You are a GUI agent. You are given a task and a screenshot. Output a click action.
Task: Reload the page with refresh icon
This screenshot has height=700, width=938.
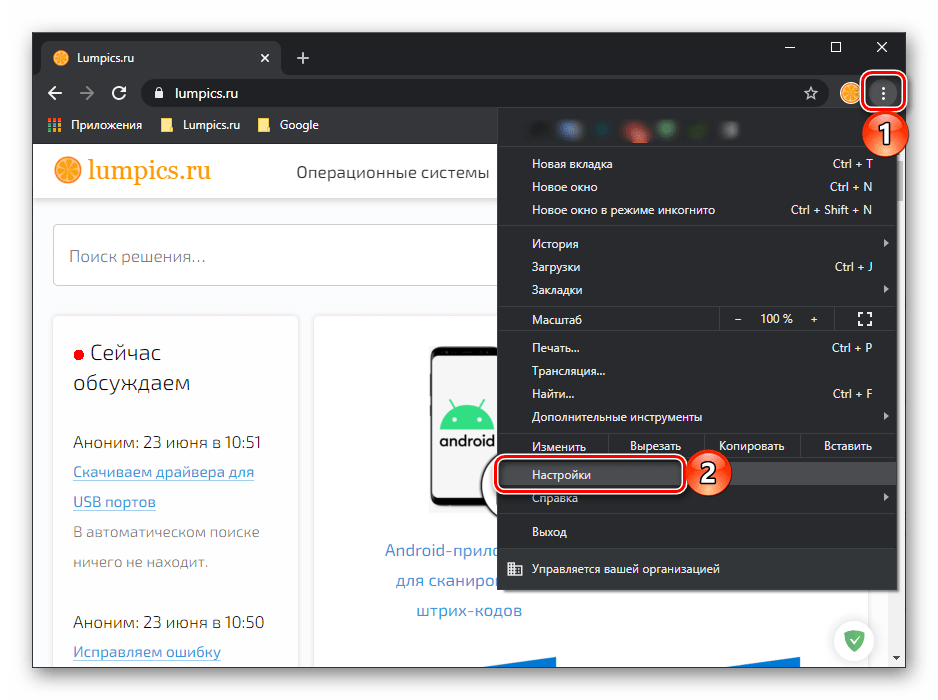(119, 93)
